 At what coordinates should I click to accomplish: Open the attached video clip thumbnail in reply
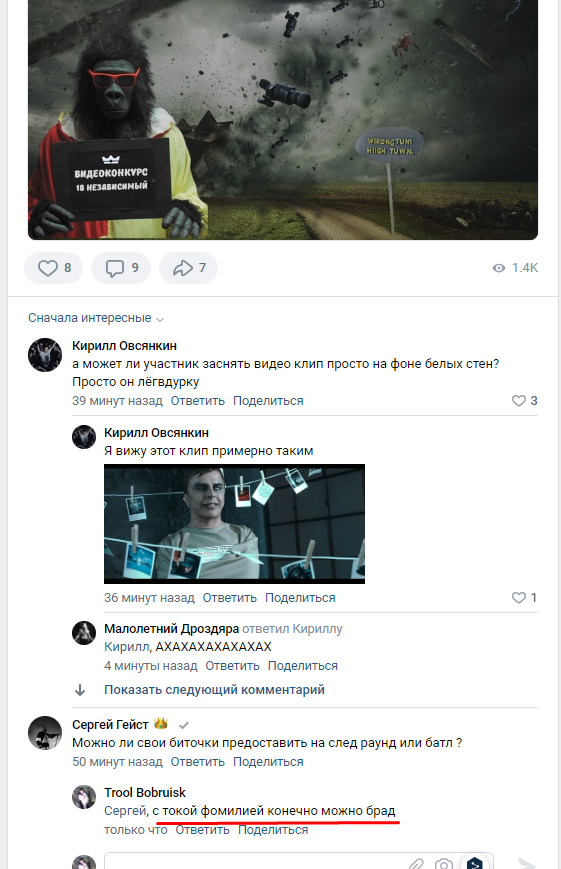[x=234, y=524]
